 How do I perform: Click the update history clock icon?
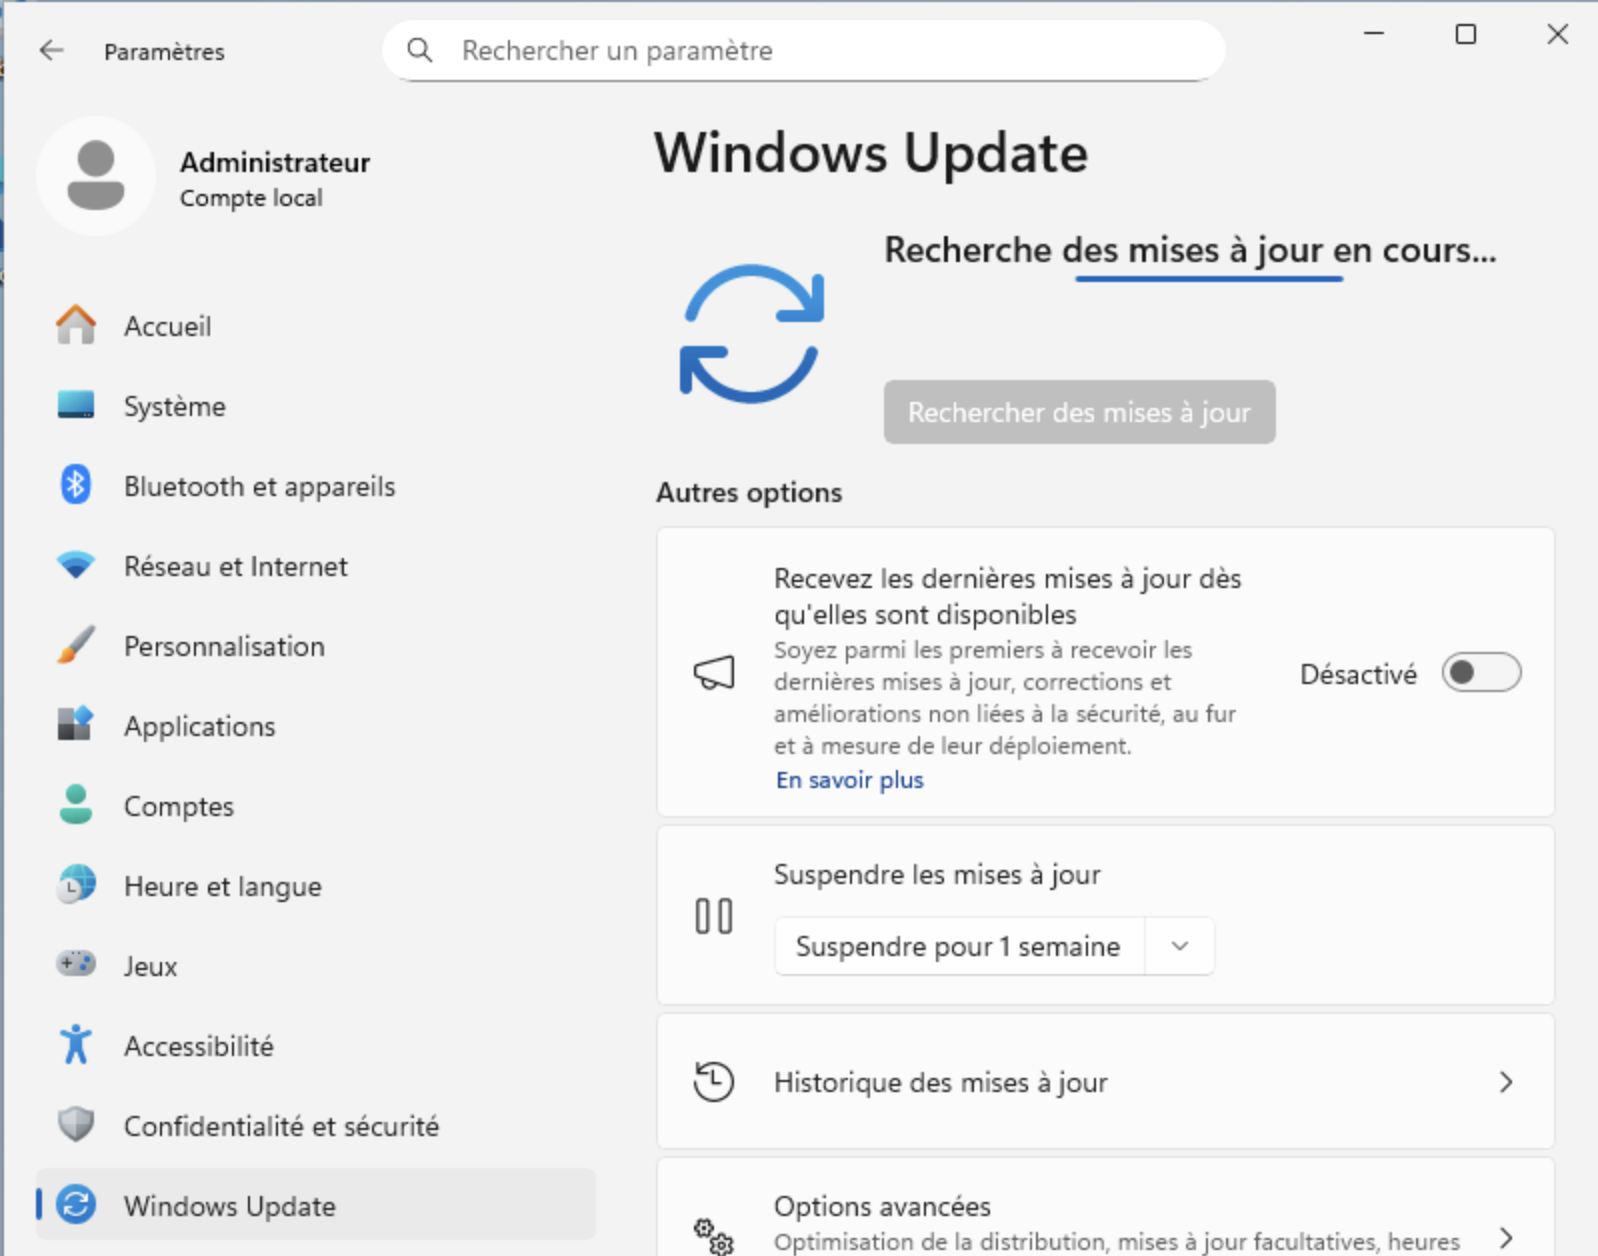pos(714,1082)
